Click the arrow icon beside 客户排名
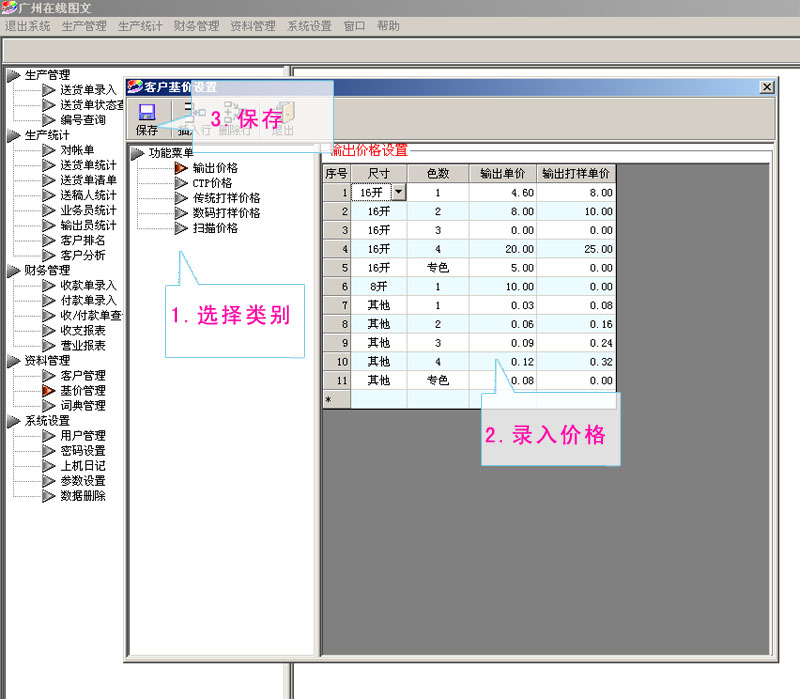The height and width of the screenshot is (699, 800). pyautogui.click(x=49, y=241)
